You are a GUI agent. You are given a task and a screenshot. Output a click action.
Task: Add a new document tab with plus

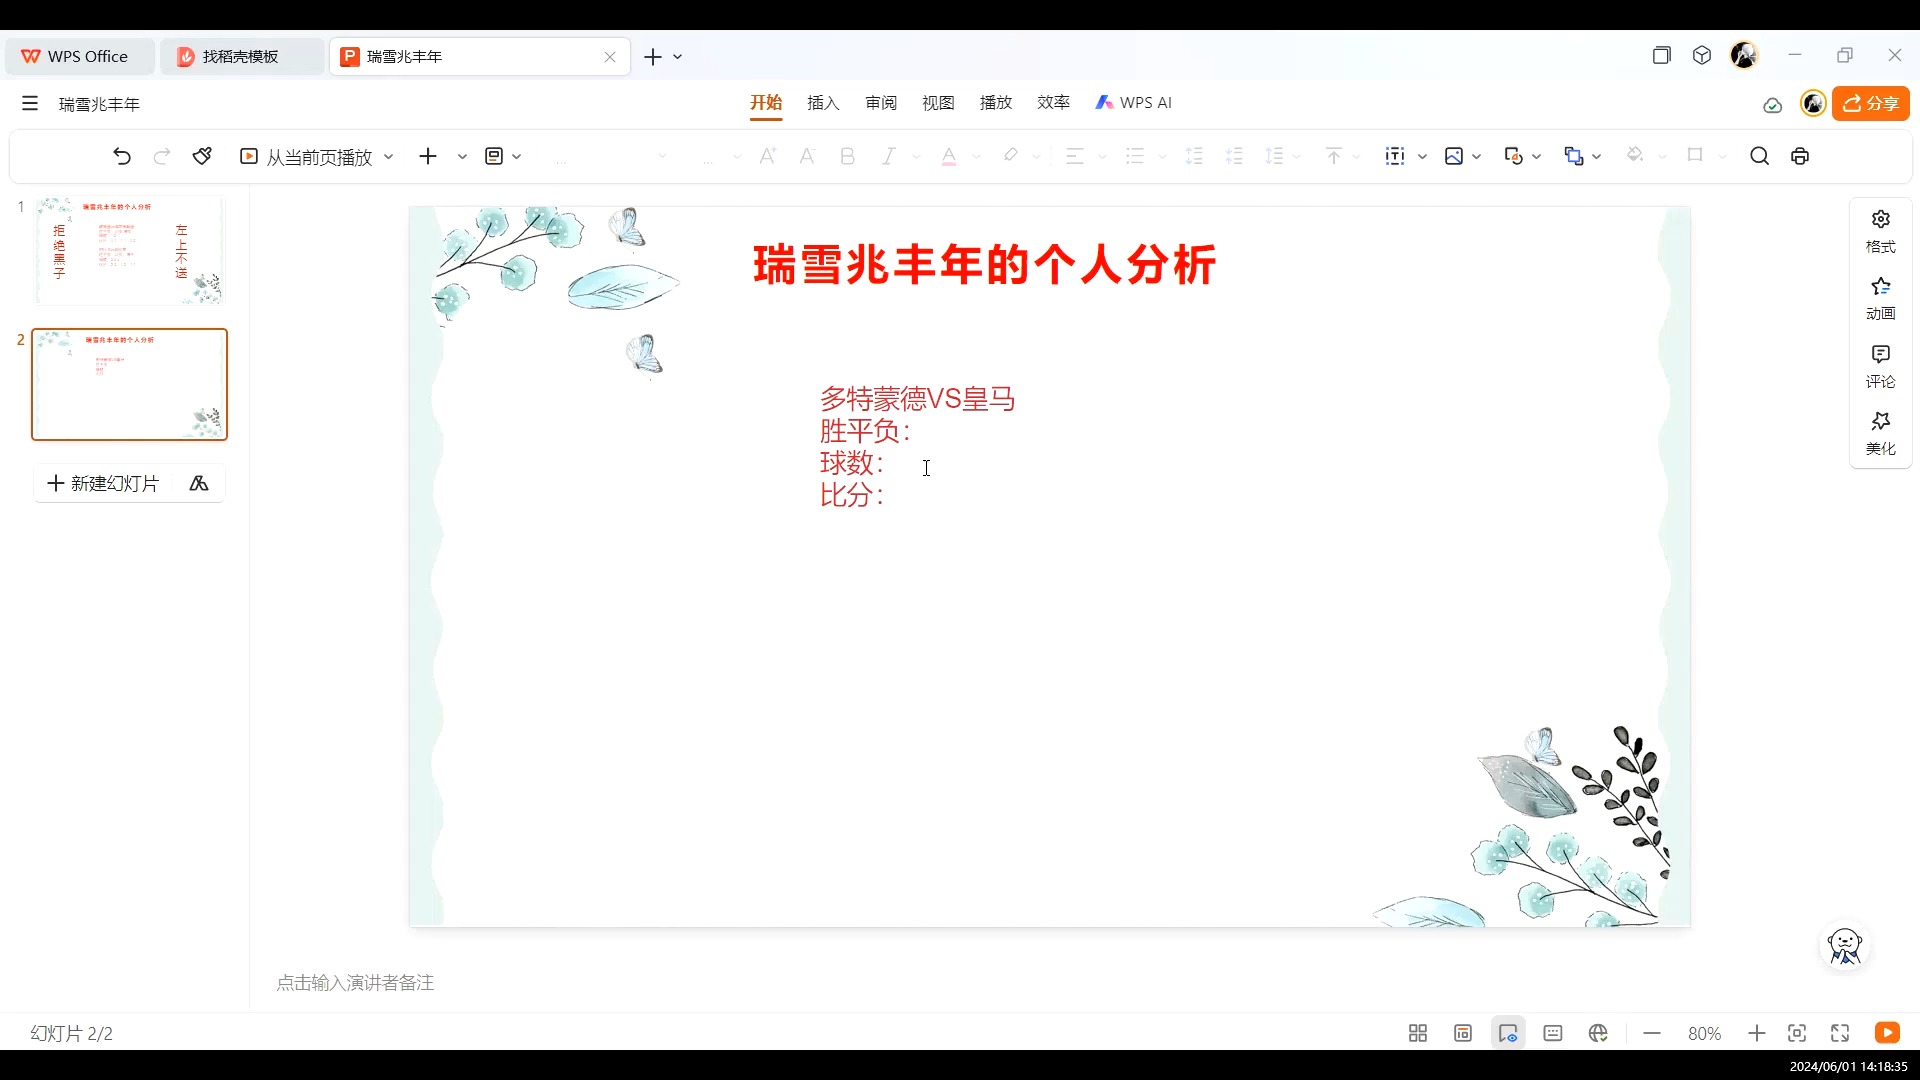click(652, 57)
